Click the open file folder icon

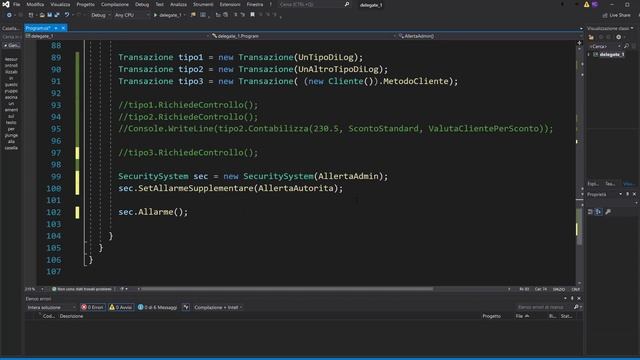pos(42,15)
